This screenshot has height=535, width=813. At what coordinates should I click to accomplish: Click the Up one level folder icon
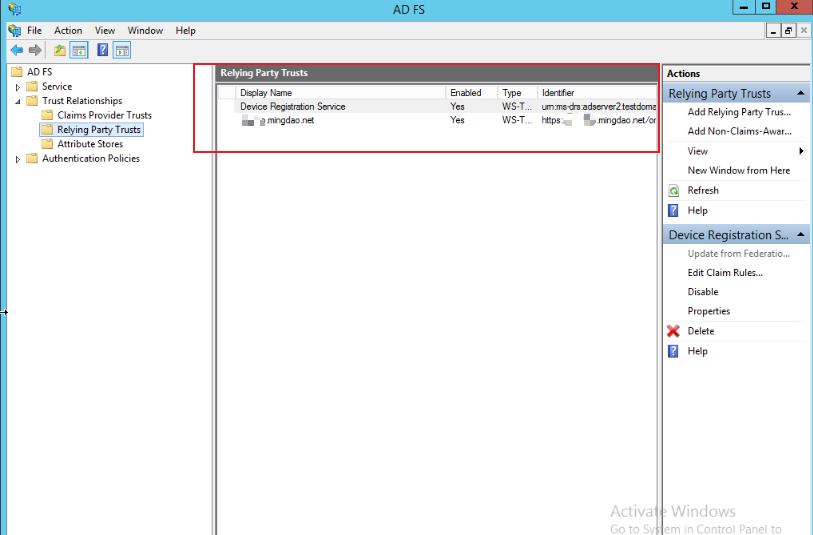[x=60, y=50]
